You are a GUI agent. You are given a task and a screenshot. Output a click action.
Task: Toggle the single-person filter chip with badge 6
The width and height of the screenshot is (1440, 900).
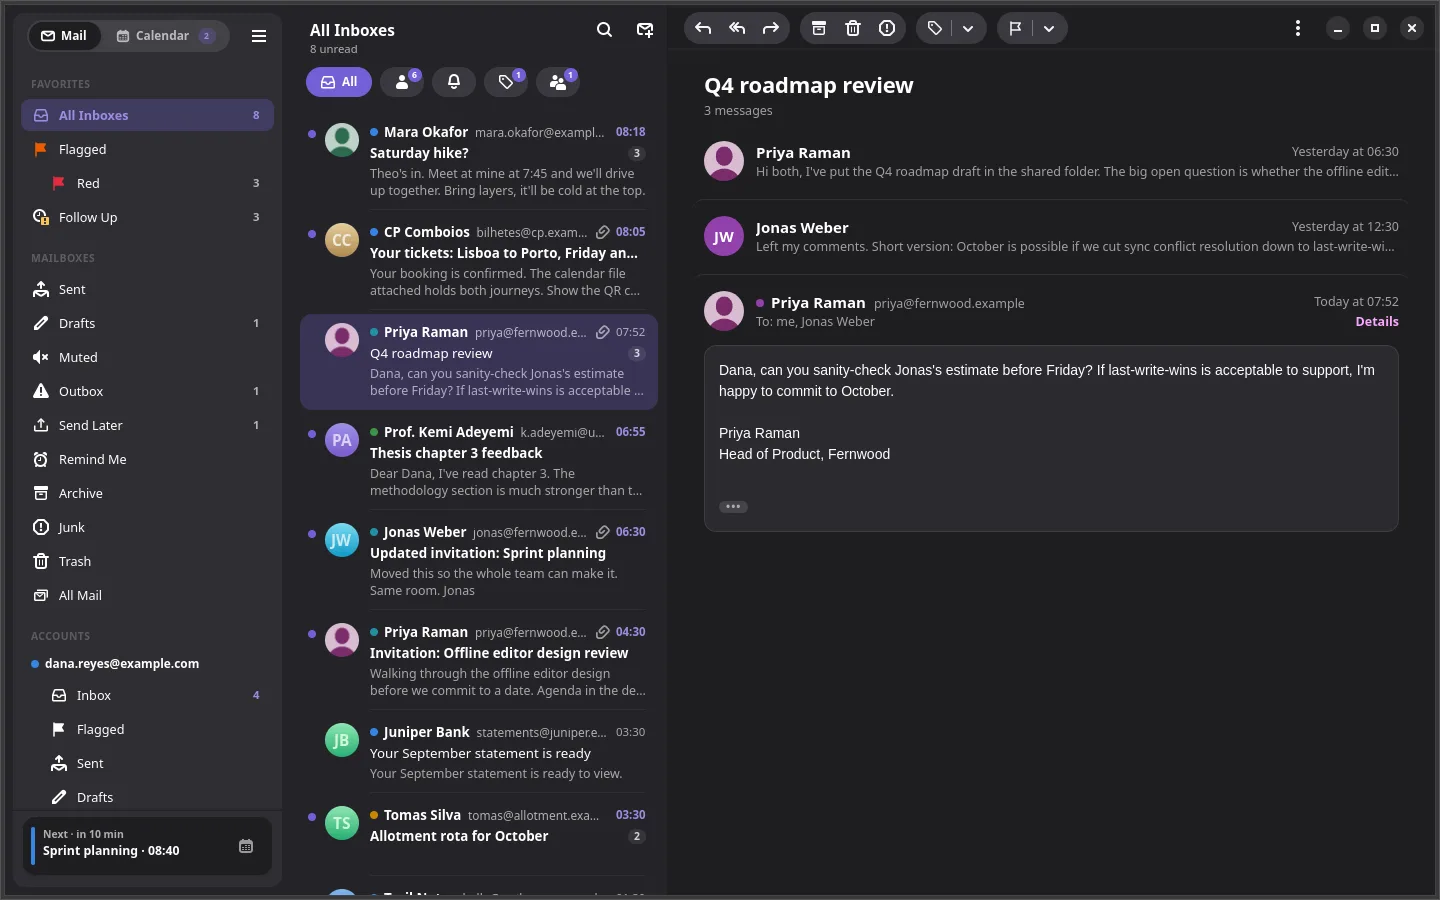pyautogui.click(x=402, y=82)
